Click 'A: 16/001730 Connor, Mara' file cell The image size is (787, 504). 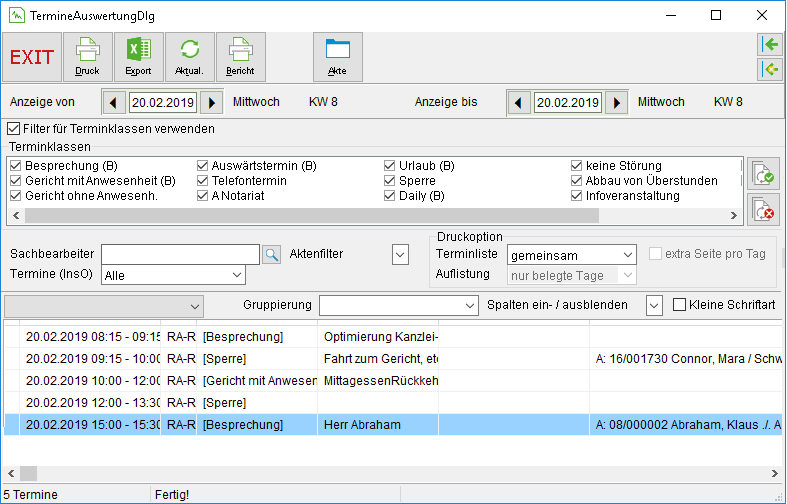coord(686,359)
